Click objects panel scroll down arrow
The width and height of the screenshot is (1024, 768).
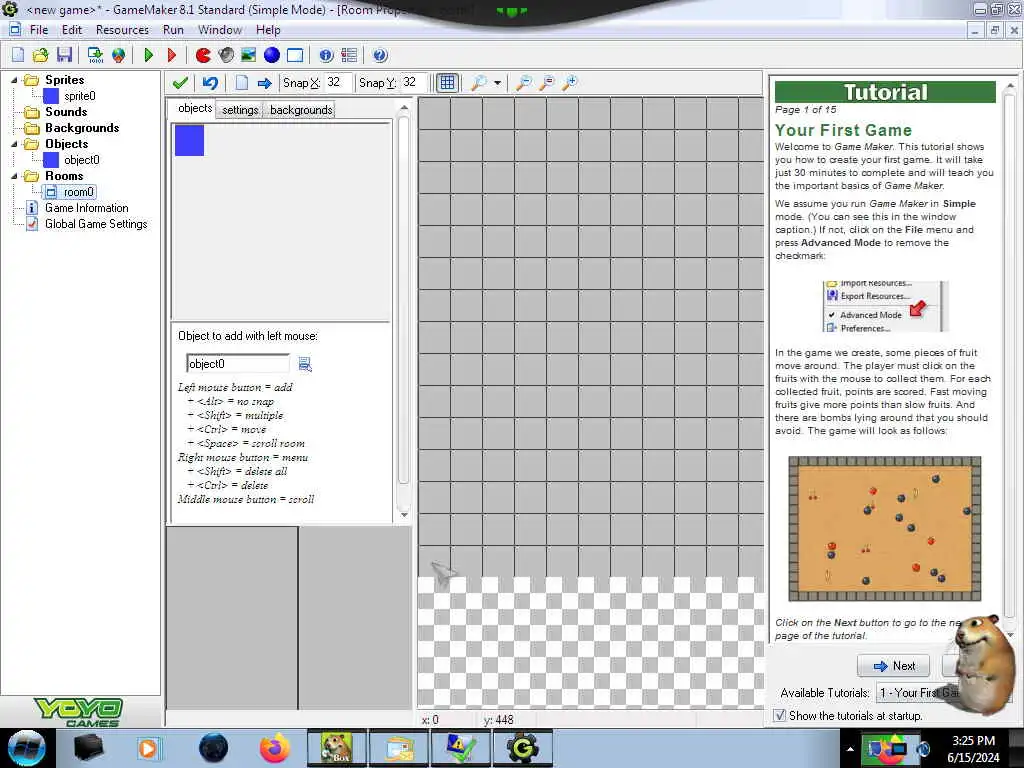point(404,515)
